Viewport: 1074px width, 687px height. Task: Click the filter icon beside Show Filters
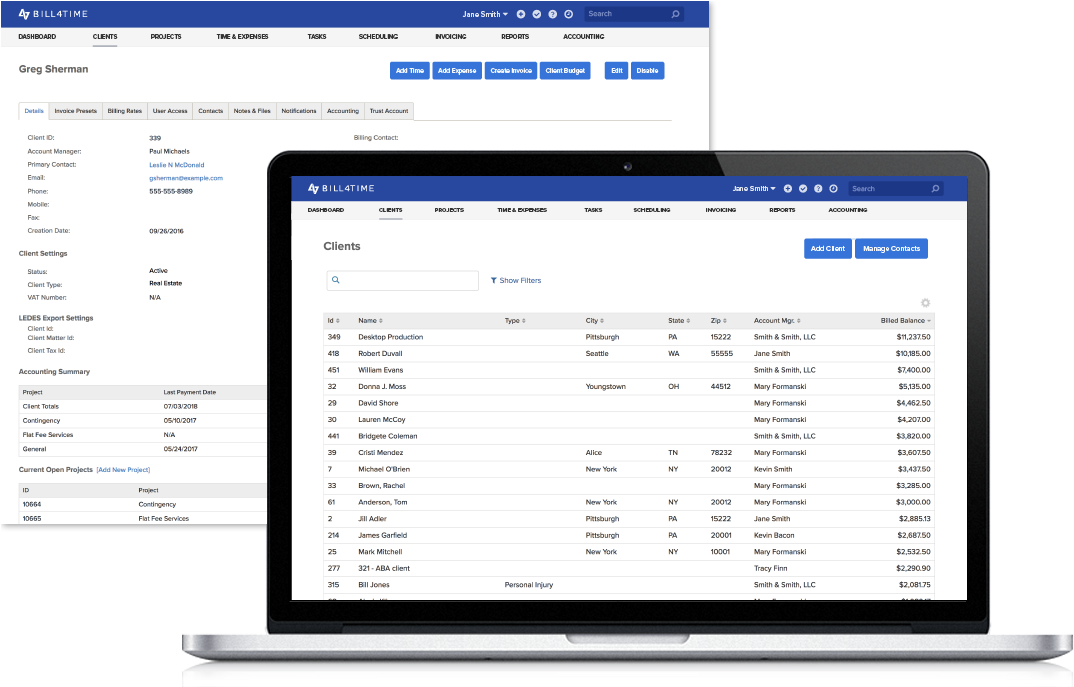(493, 280)
